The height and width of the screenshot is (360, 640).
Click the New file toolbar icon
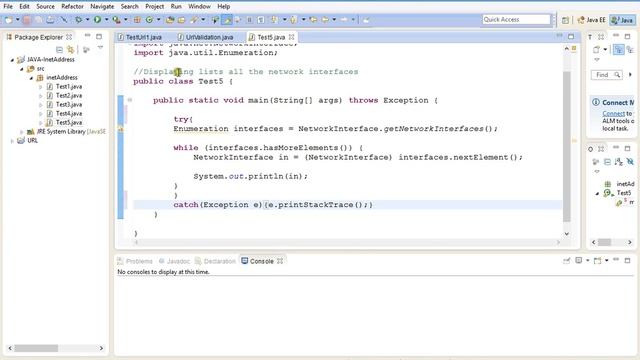[x=8, y=20]
